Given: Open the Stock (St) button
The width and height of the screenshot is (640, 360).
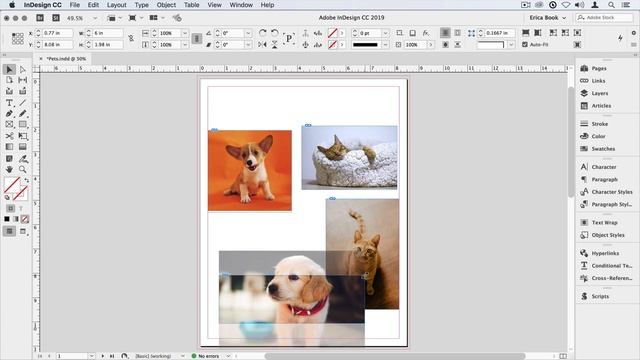Looking at the screenshot, I should (x=56, y=18).
